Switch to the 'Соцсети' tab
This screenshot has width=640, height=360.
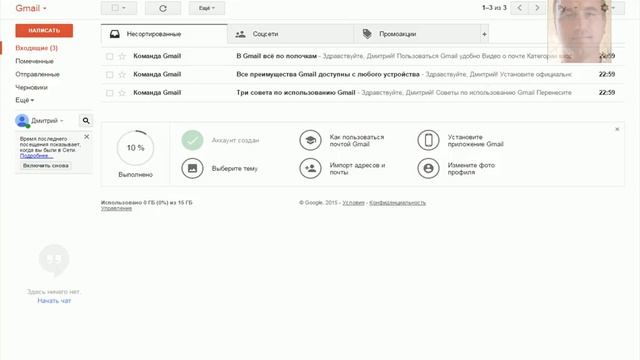(291, 34)
